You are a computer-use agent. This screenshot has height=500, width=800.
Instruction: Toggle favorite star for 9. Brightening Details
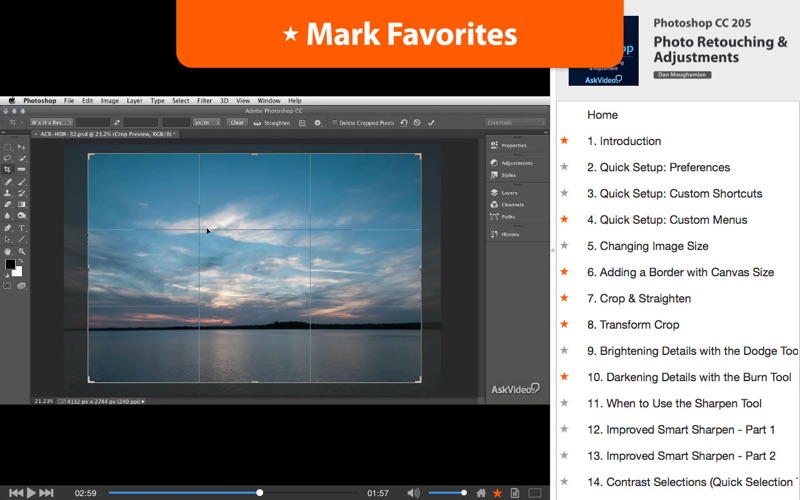coord(564,350)
